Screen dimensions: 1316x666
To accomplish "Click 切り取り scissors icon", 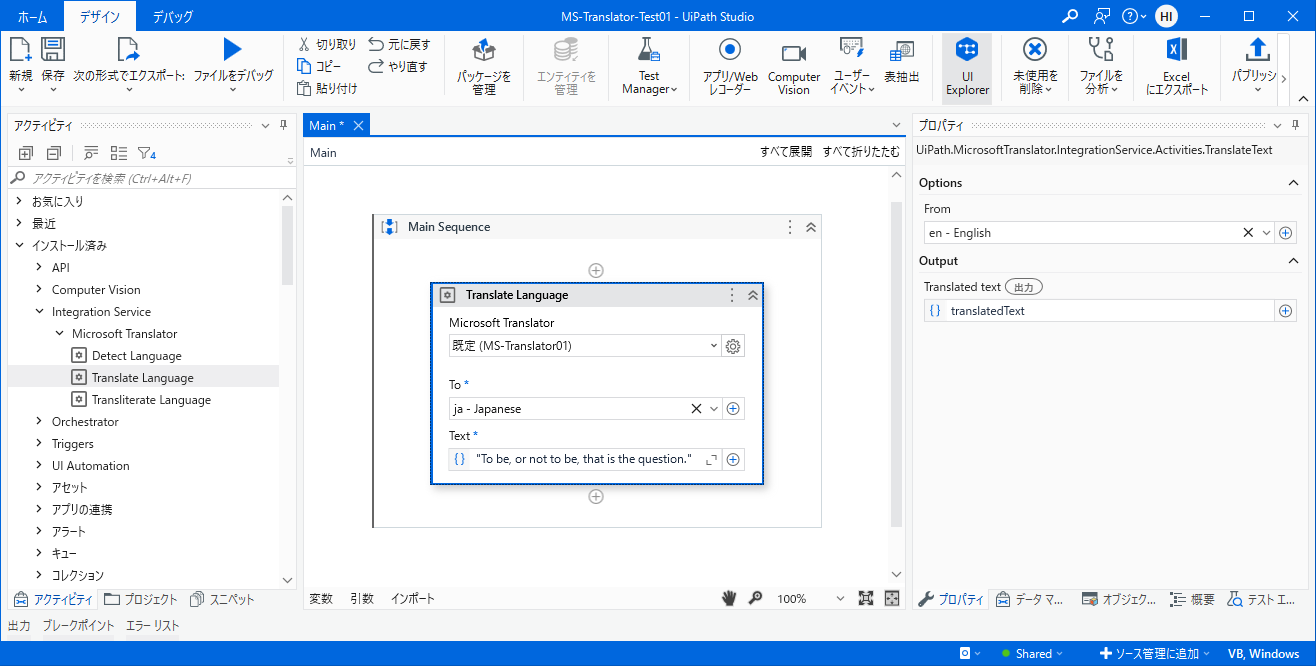I will click(305, 44).
